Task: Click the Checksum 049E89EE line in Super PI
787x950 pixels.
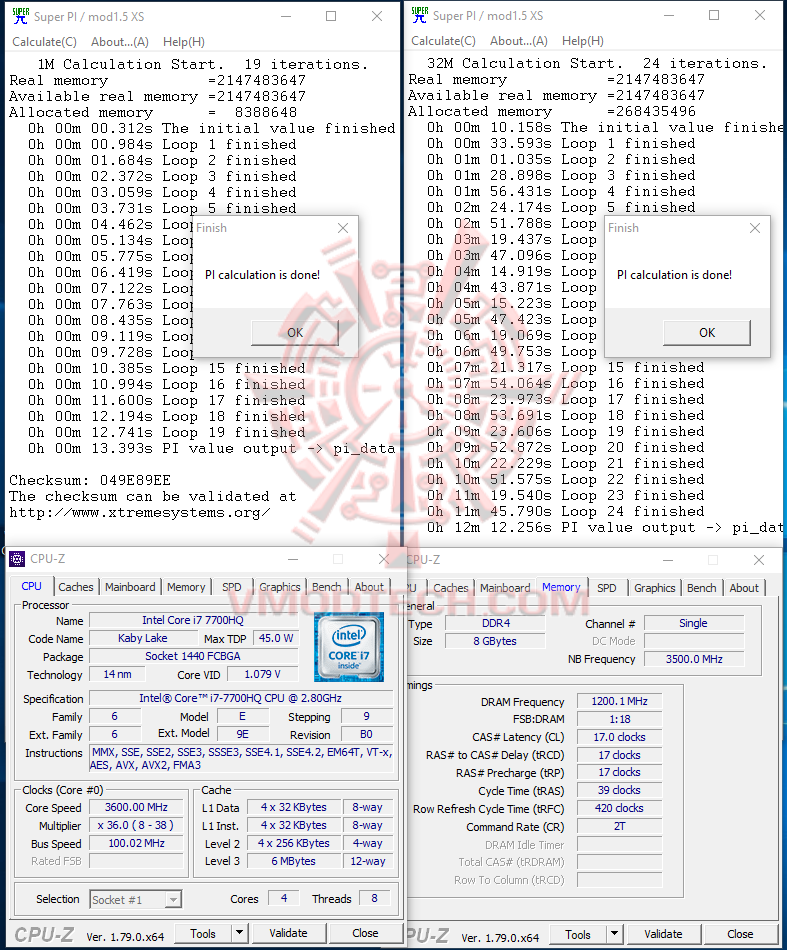Action: [x=90, y=480]
